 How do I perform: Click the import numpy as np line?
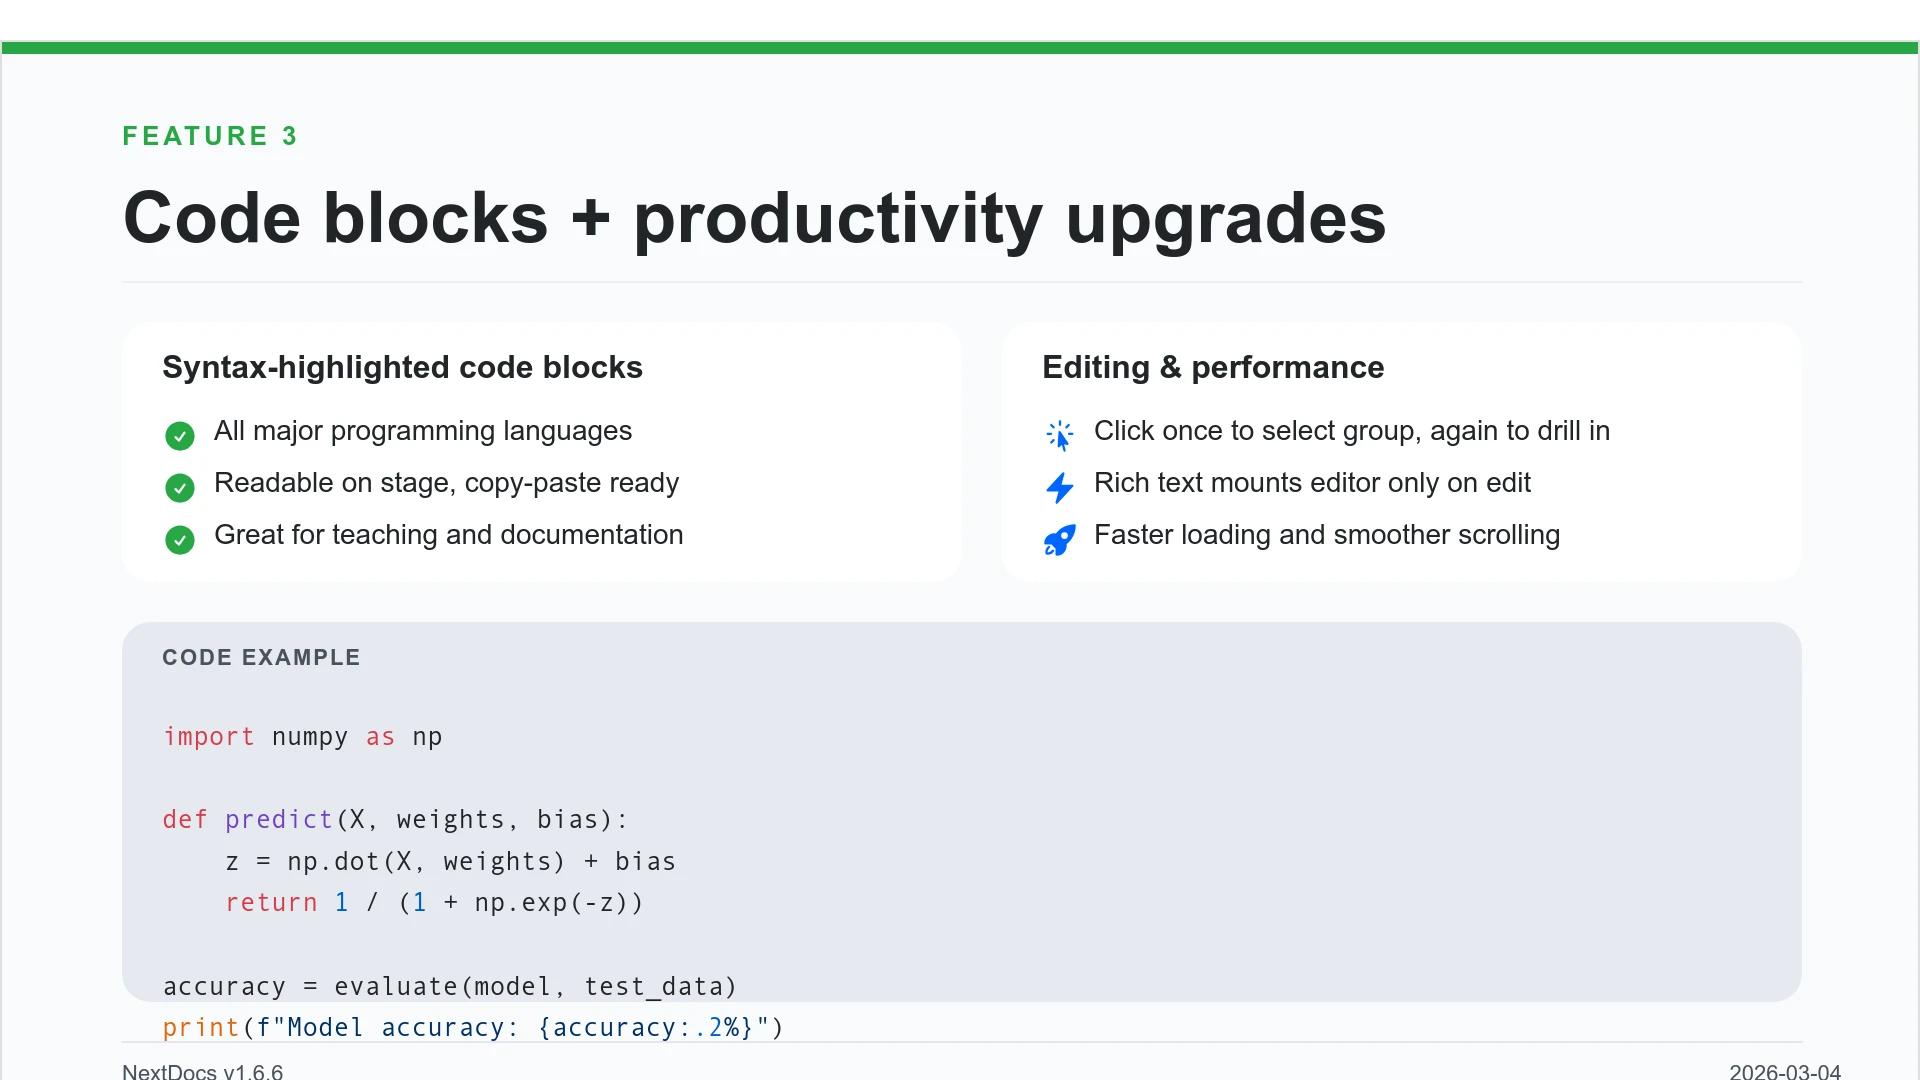coord(302,737)
